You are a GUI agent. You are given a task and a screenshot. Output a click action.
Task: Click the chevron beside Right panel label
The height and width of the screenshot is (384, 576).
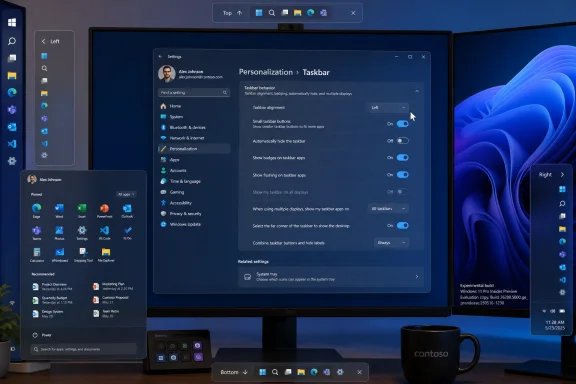pos(562,175)
